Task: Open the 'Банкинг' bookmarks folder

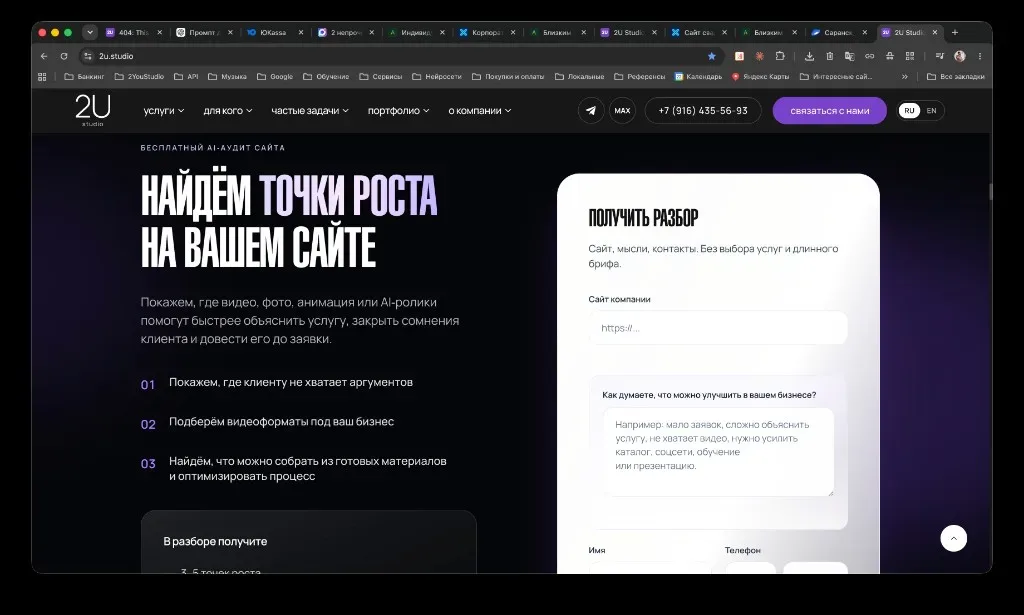Action: point(84,76)
